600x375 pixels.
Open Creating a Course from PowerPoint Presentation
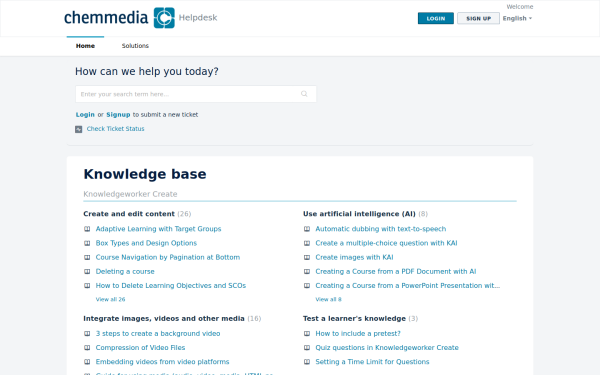[408, 285]
